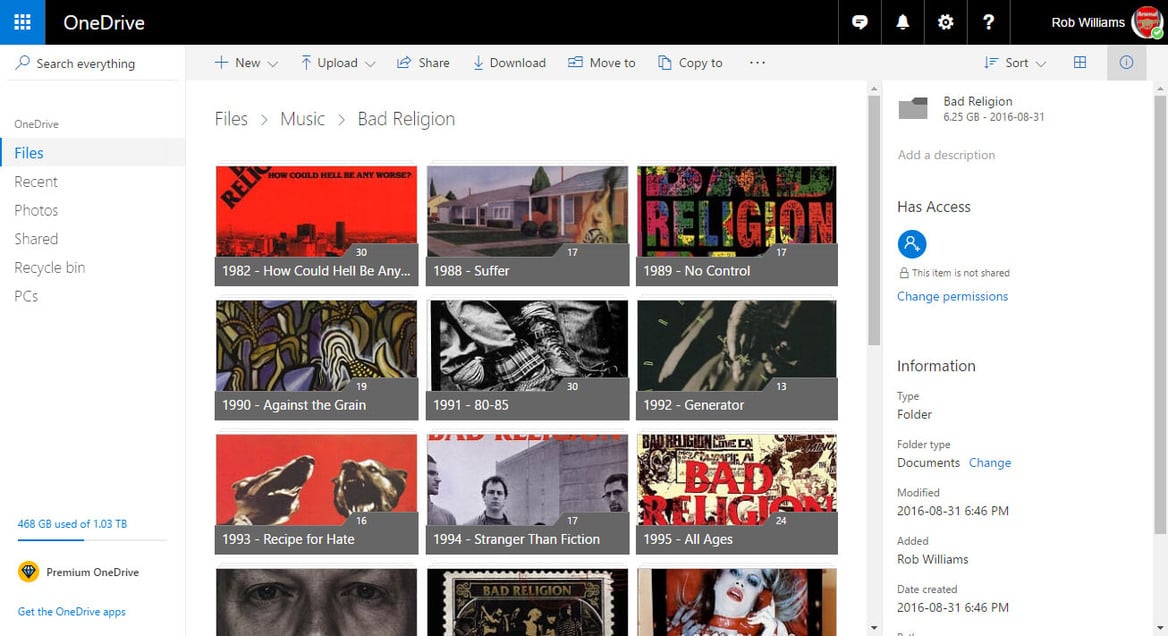Go to Music in the breadcrumb
This screenshot has width=1168, height=636.
tap(302, 119)
